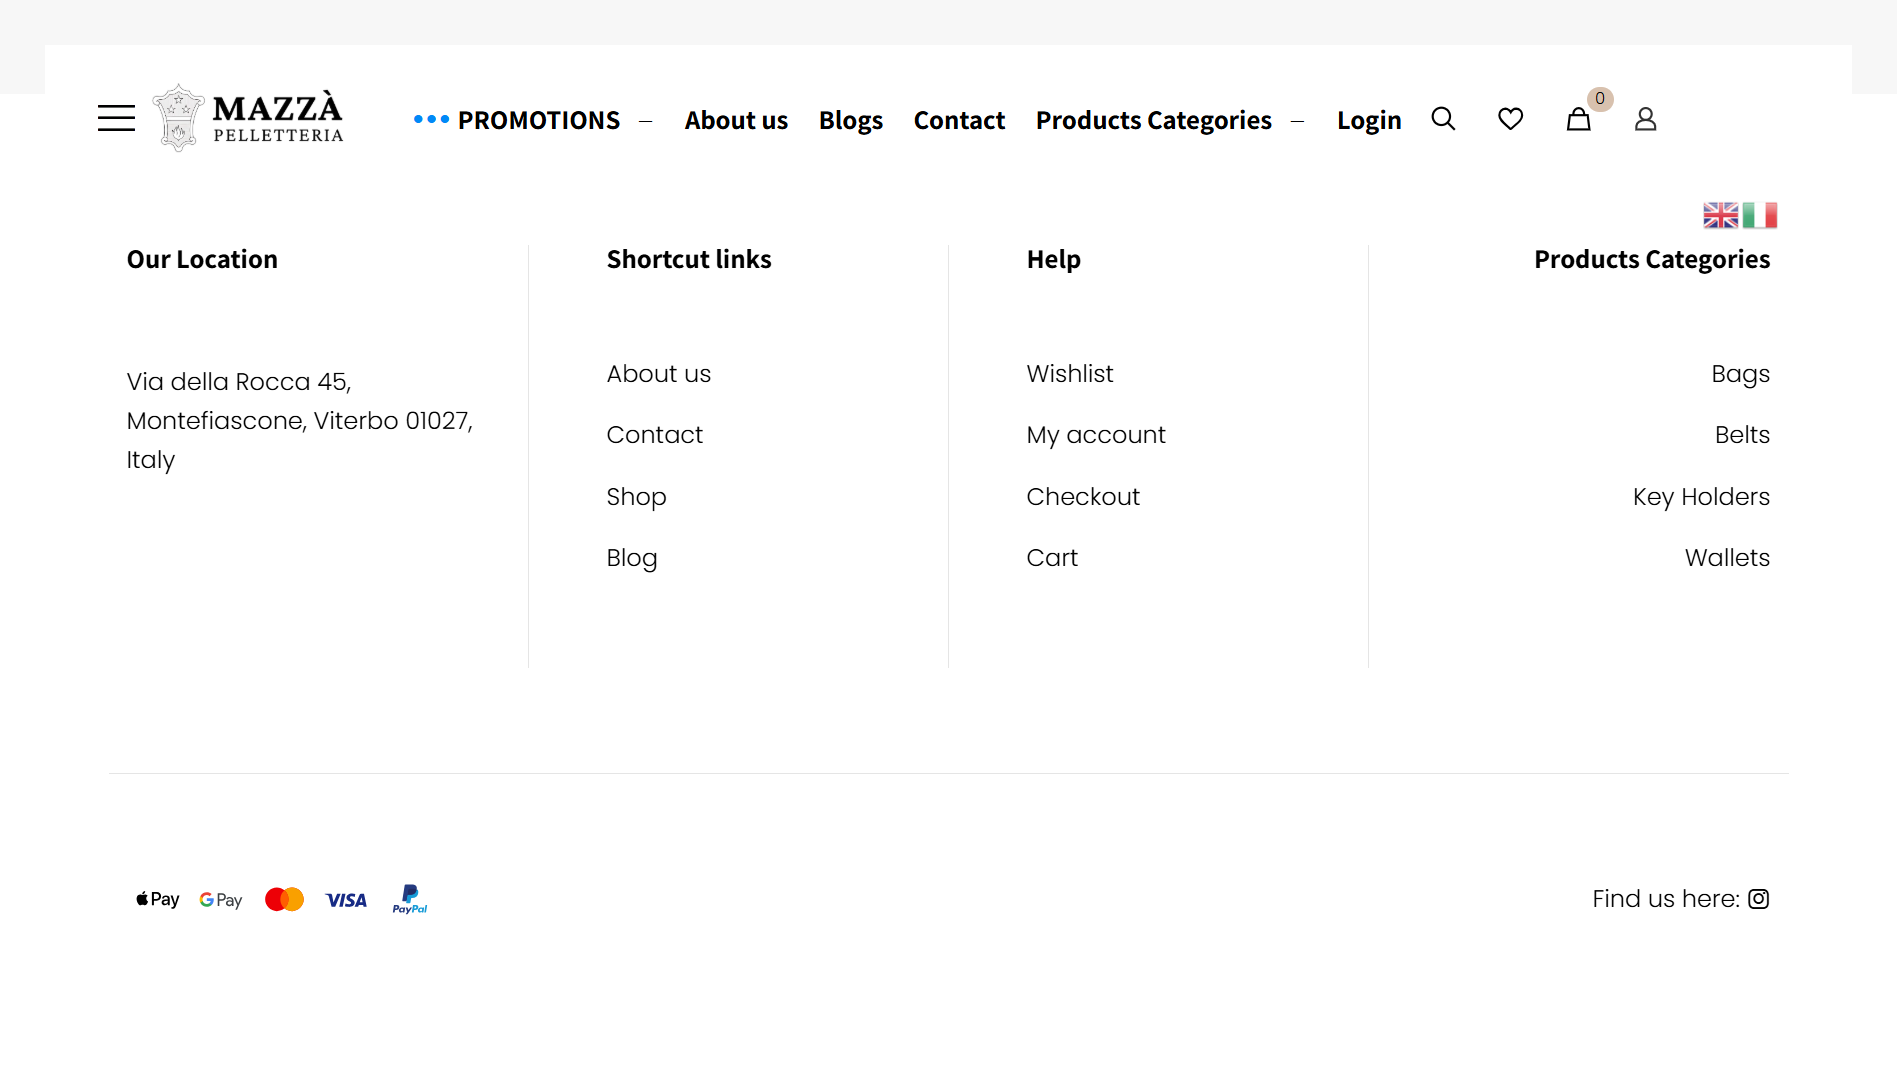1897x1078 pixels.
Task: Switch language to Italian flag
Action: pos(1760,215)
